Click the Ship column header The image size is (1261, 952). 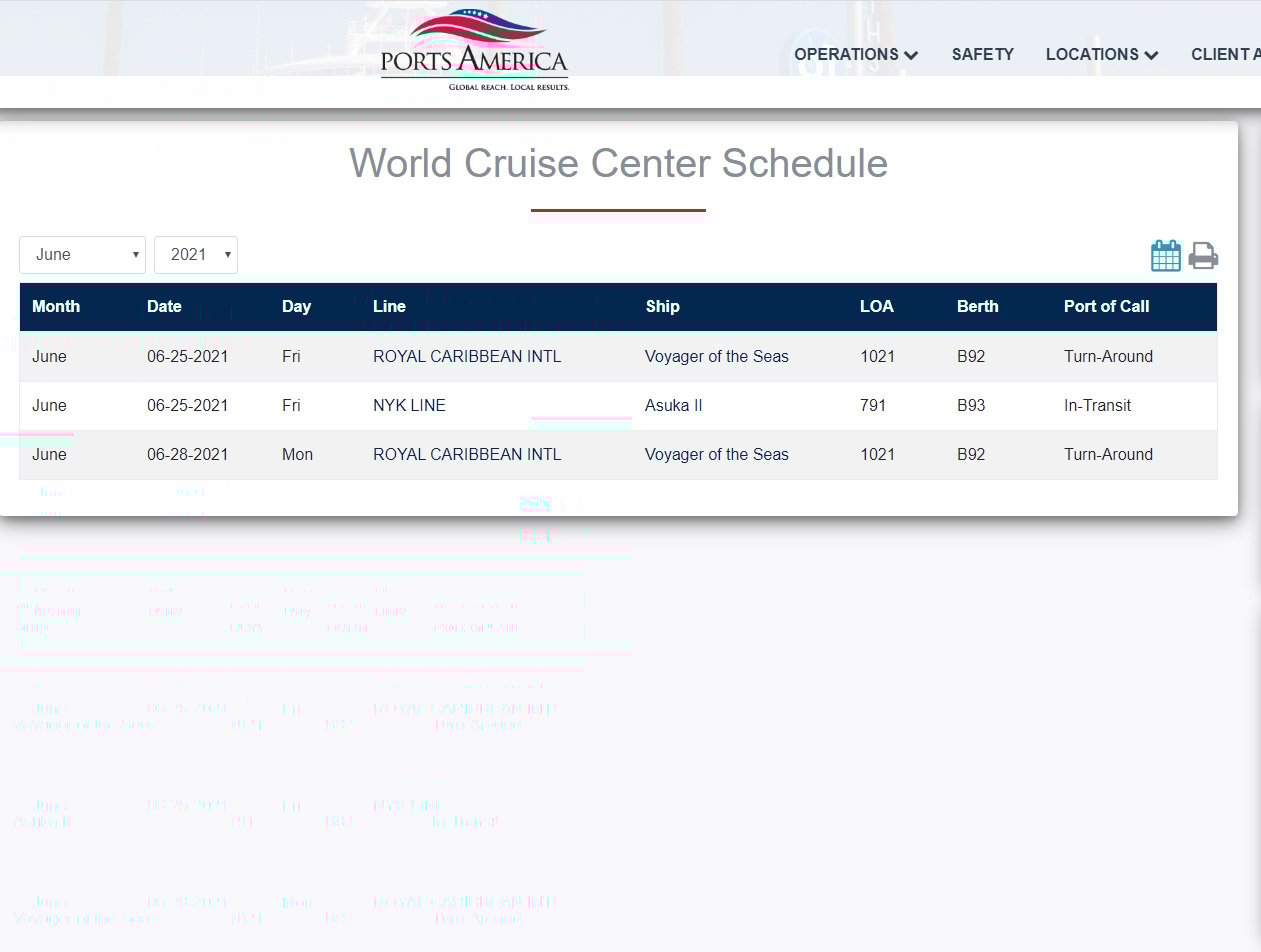pyautogui.click(x=662, y=307)
